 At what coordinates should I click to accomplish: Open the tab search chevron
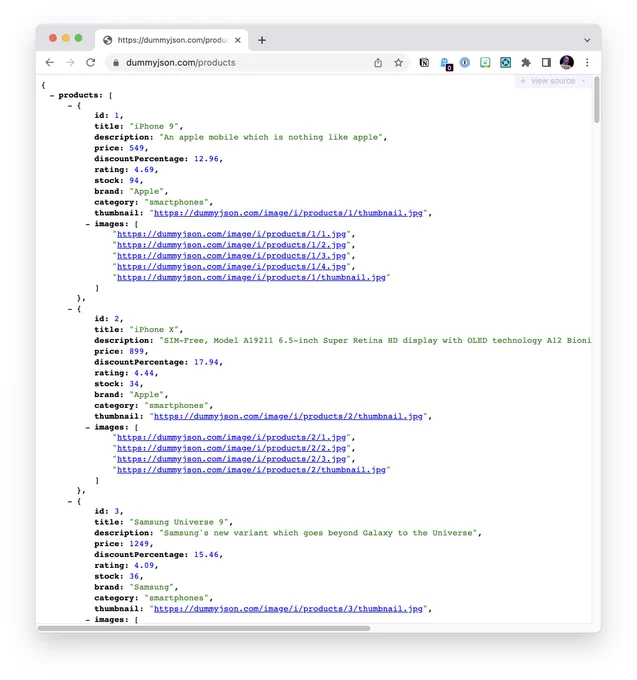pyautogui.click(x=587, y=40)
